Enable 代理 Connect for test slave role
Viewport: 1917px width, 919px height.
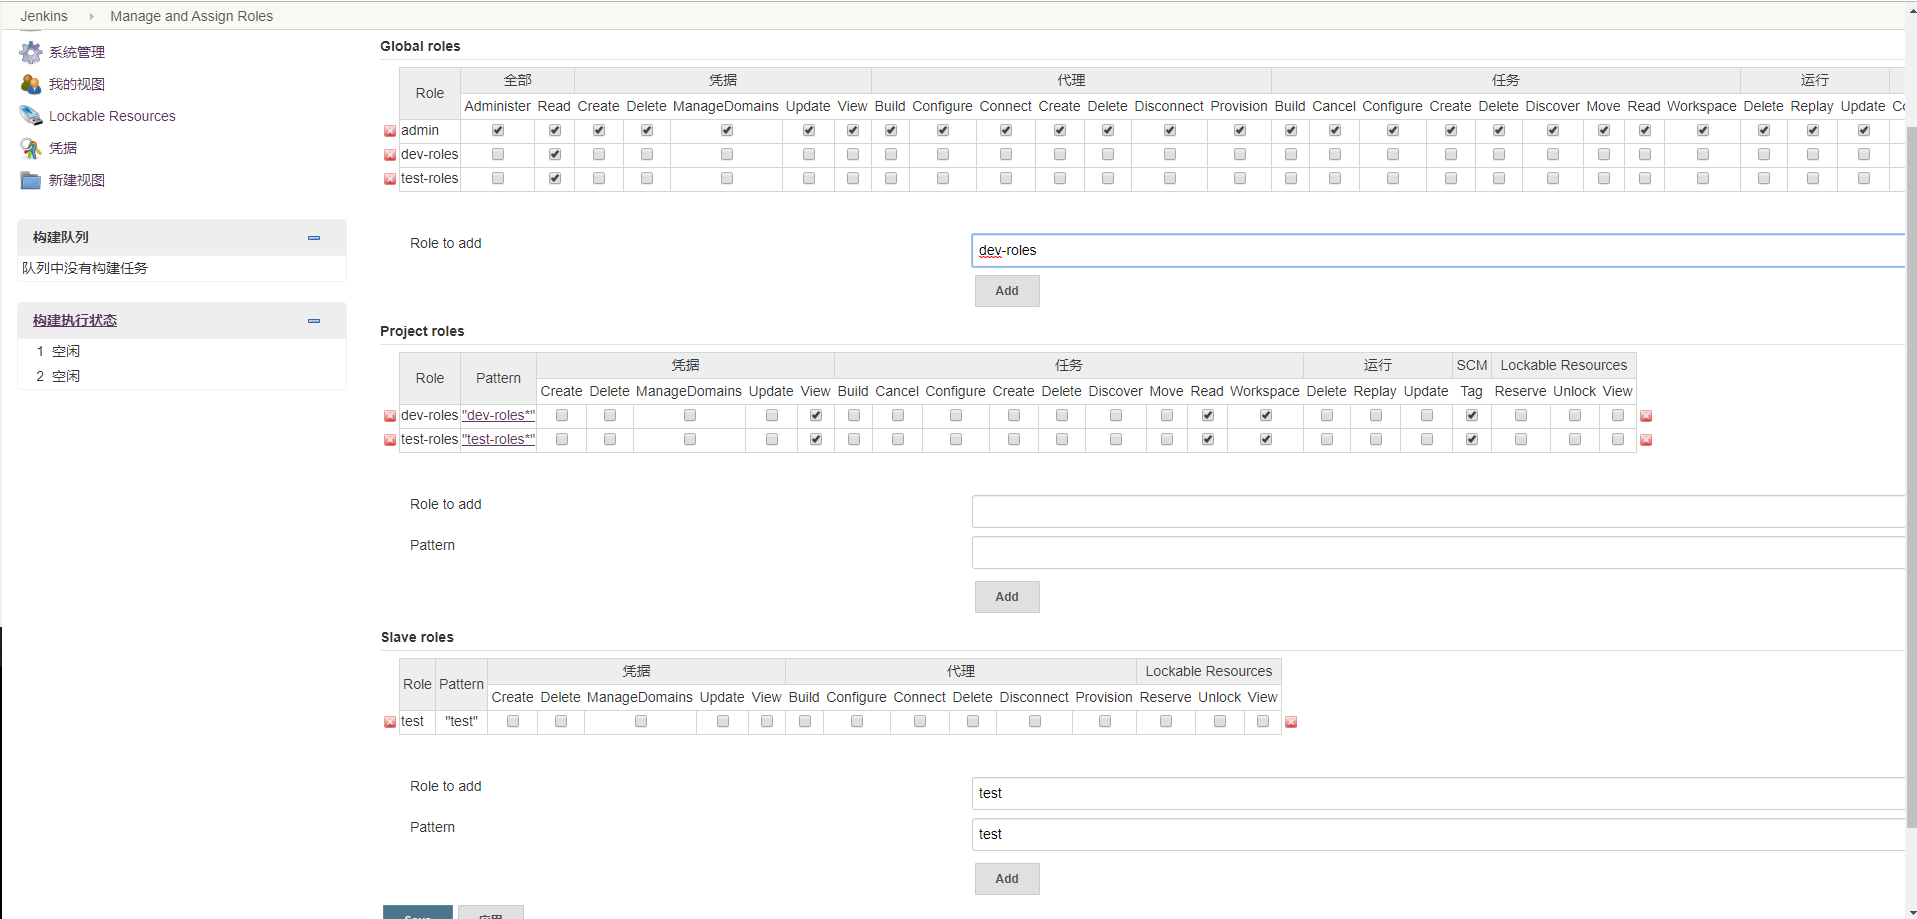click(920, 721)
